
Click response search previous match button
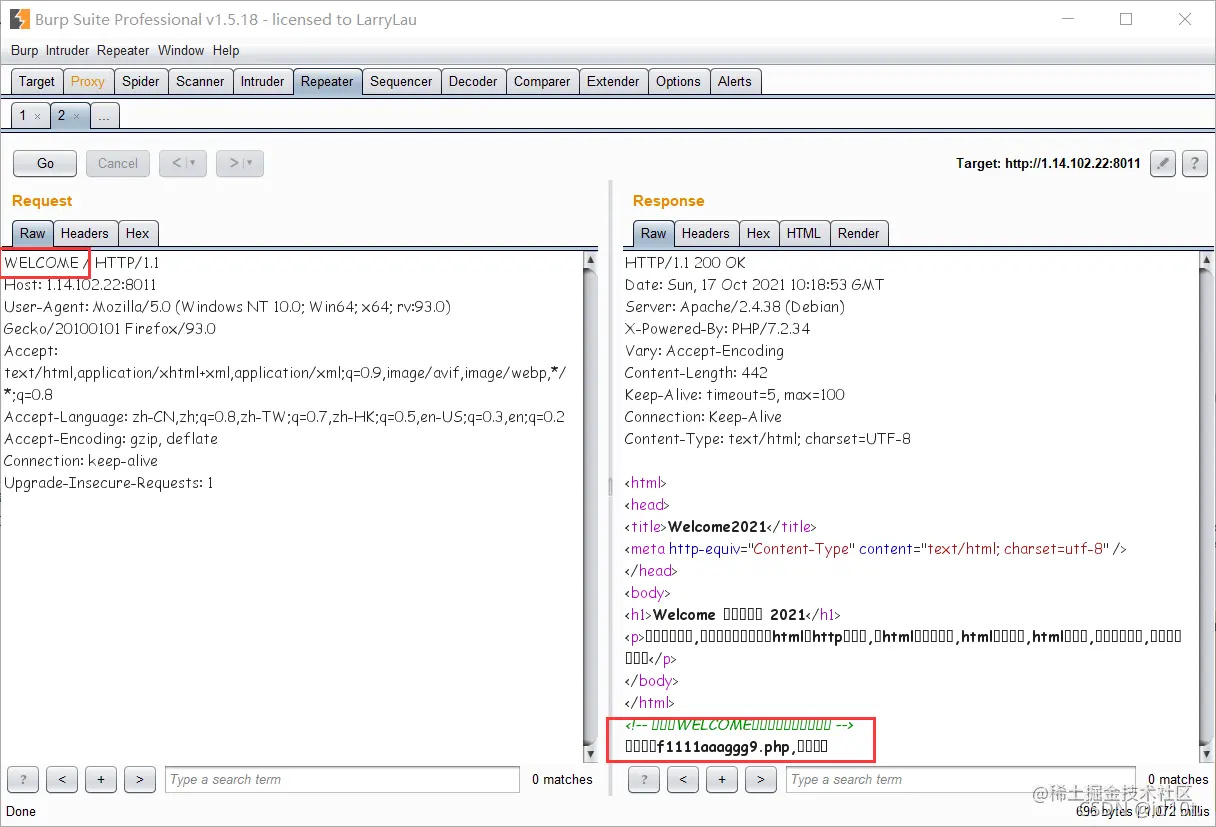(682, 779)
